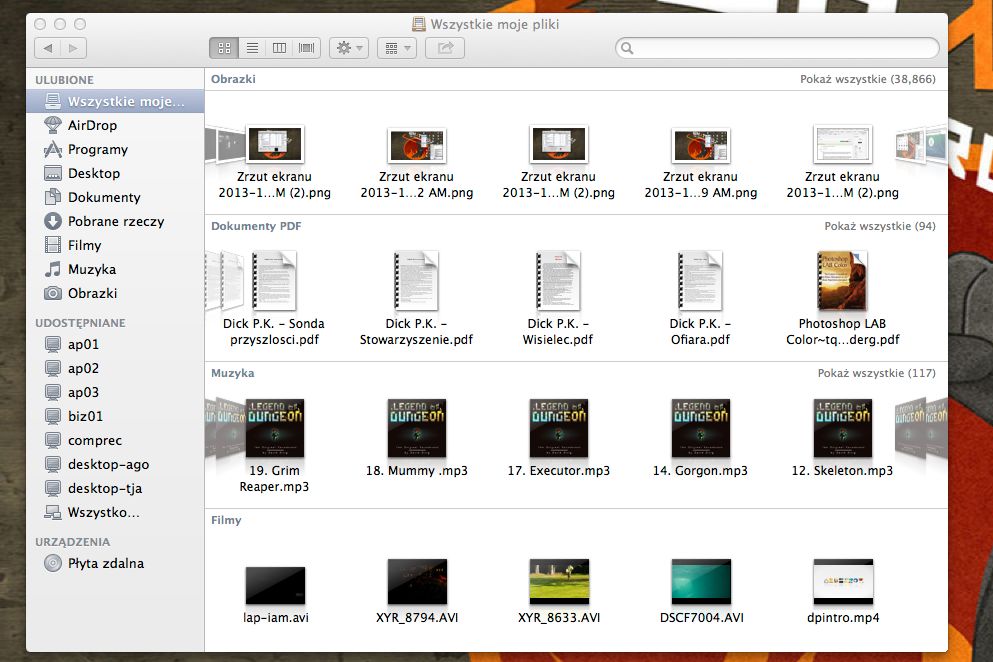Select shared computer biz01
Viewport: 993px width, 662px height.
click(115, 417)
